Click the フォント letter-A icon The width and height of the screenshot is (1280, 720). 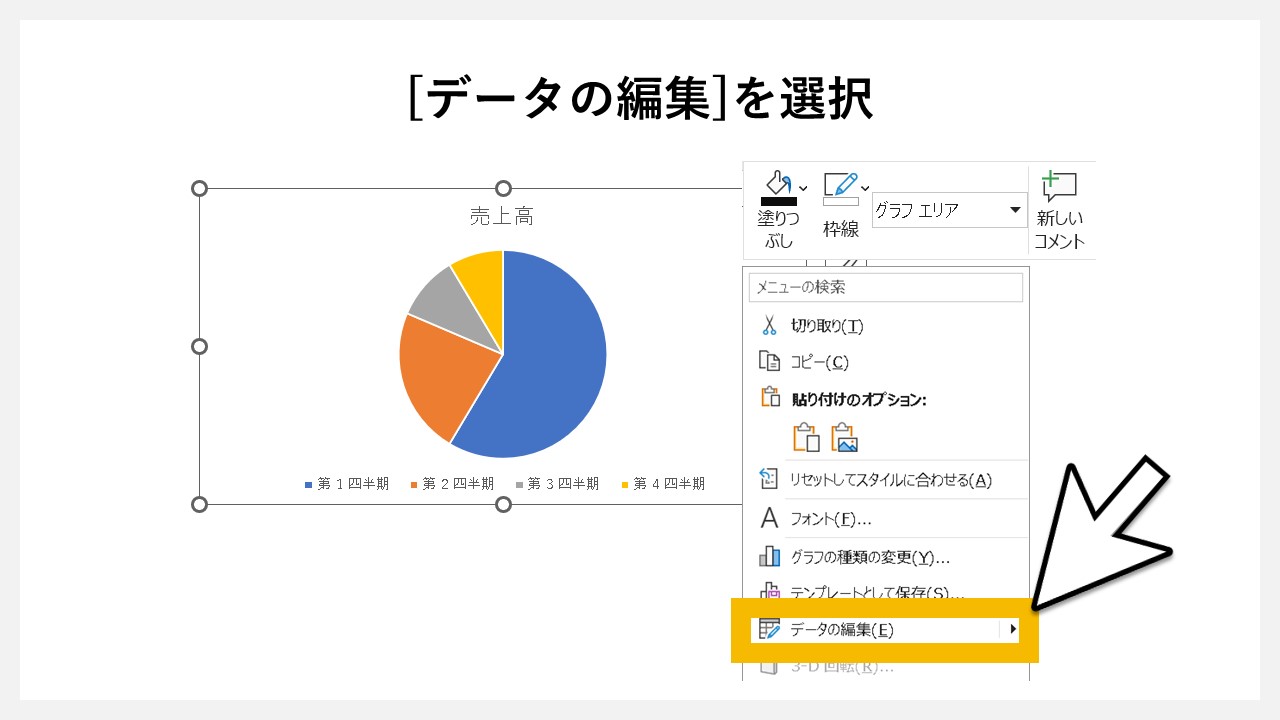pos(769,518)
